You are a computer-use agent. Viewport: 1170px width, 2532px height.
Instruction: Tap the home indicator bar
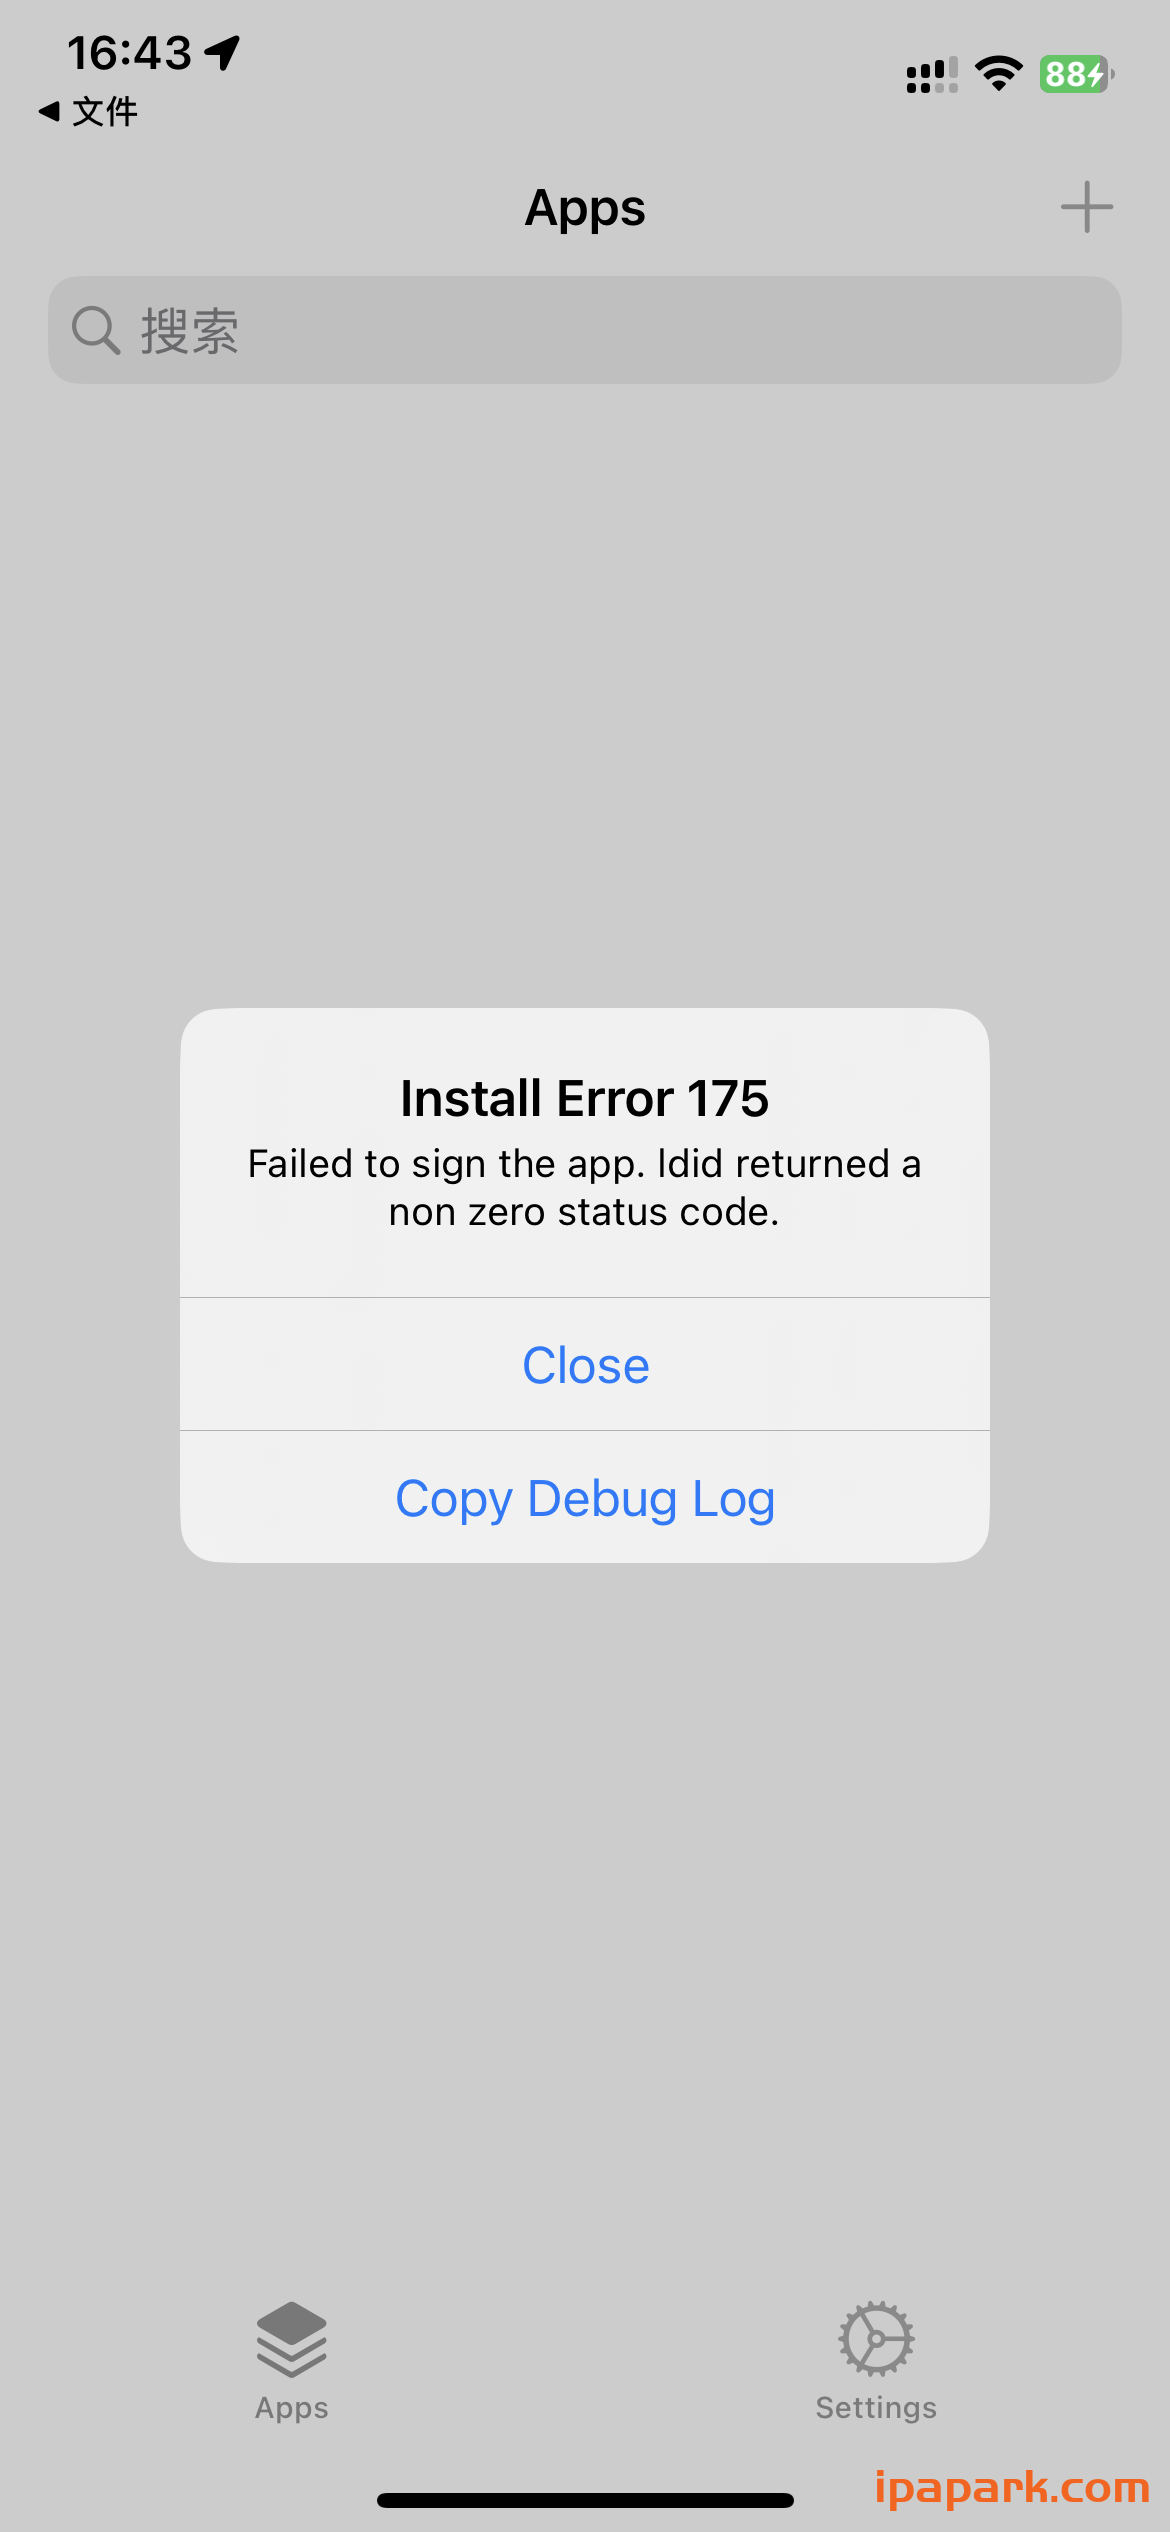[585, 2500]
